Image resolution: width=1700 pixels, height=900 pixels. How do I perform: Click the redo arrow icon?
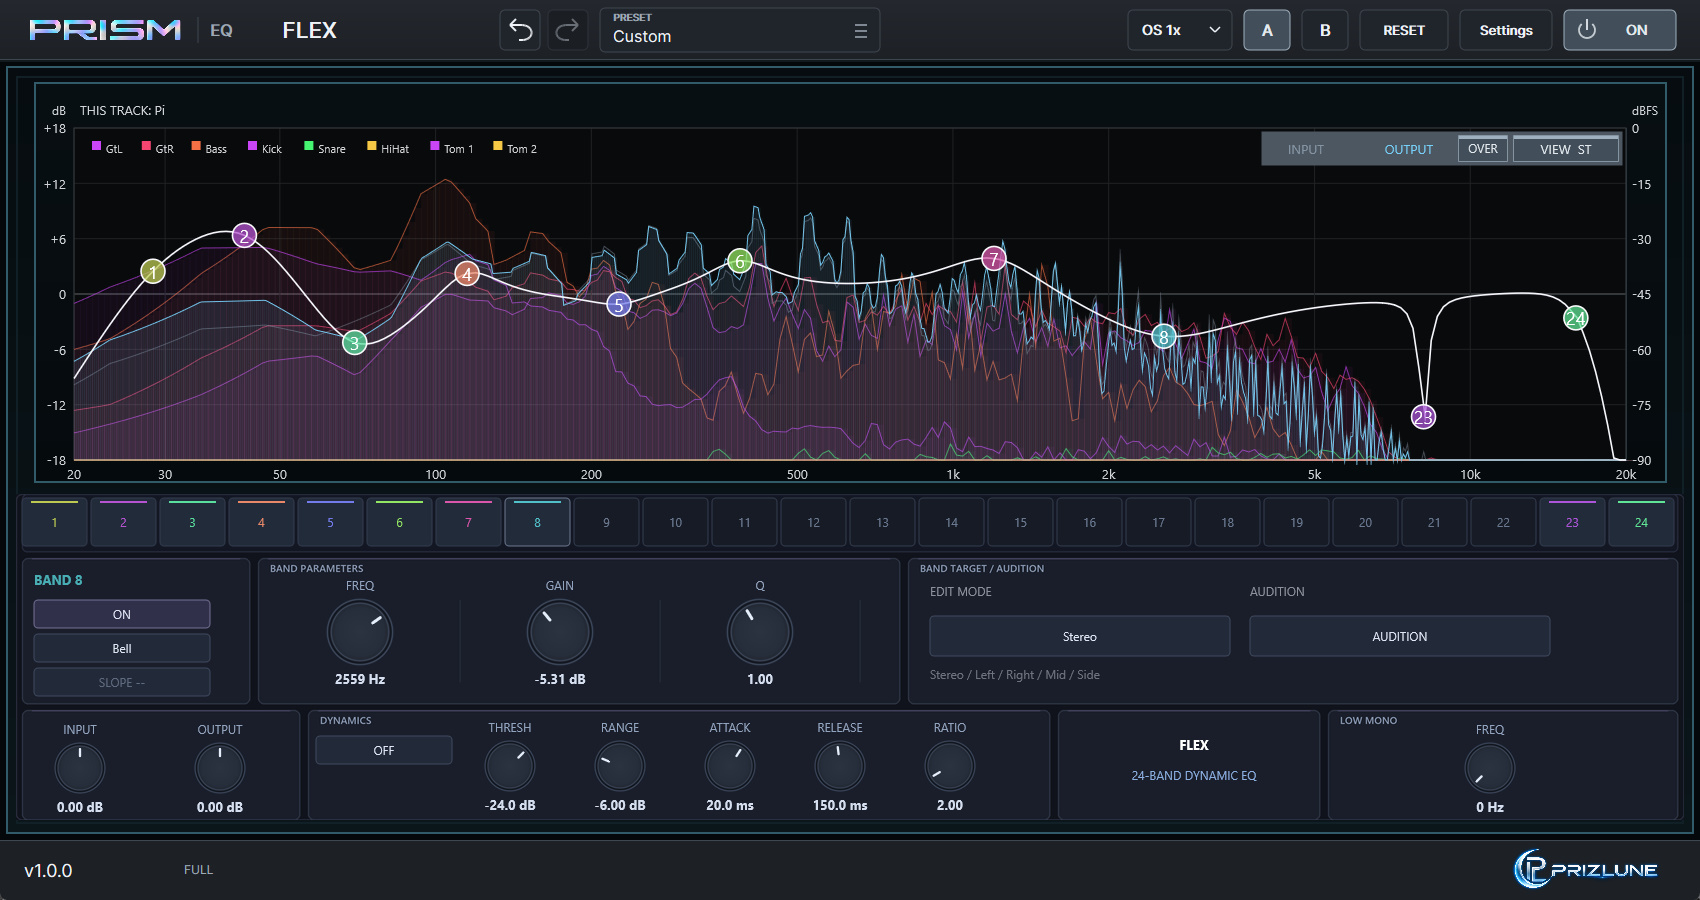click(x=567, y=30)
